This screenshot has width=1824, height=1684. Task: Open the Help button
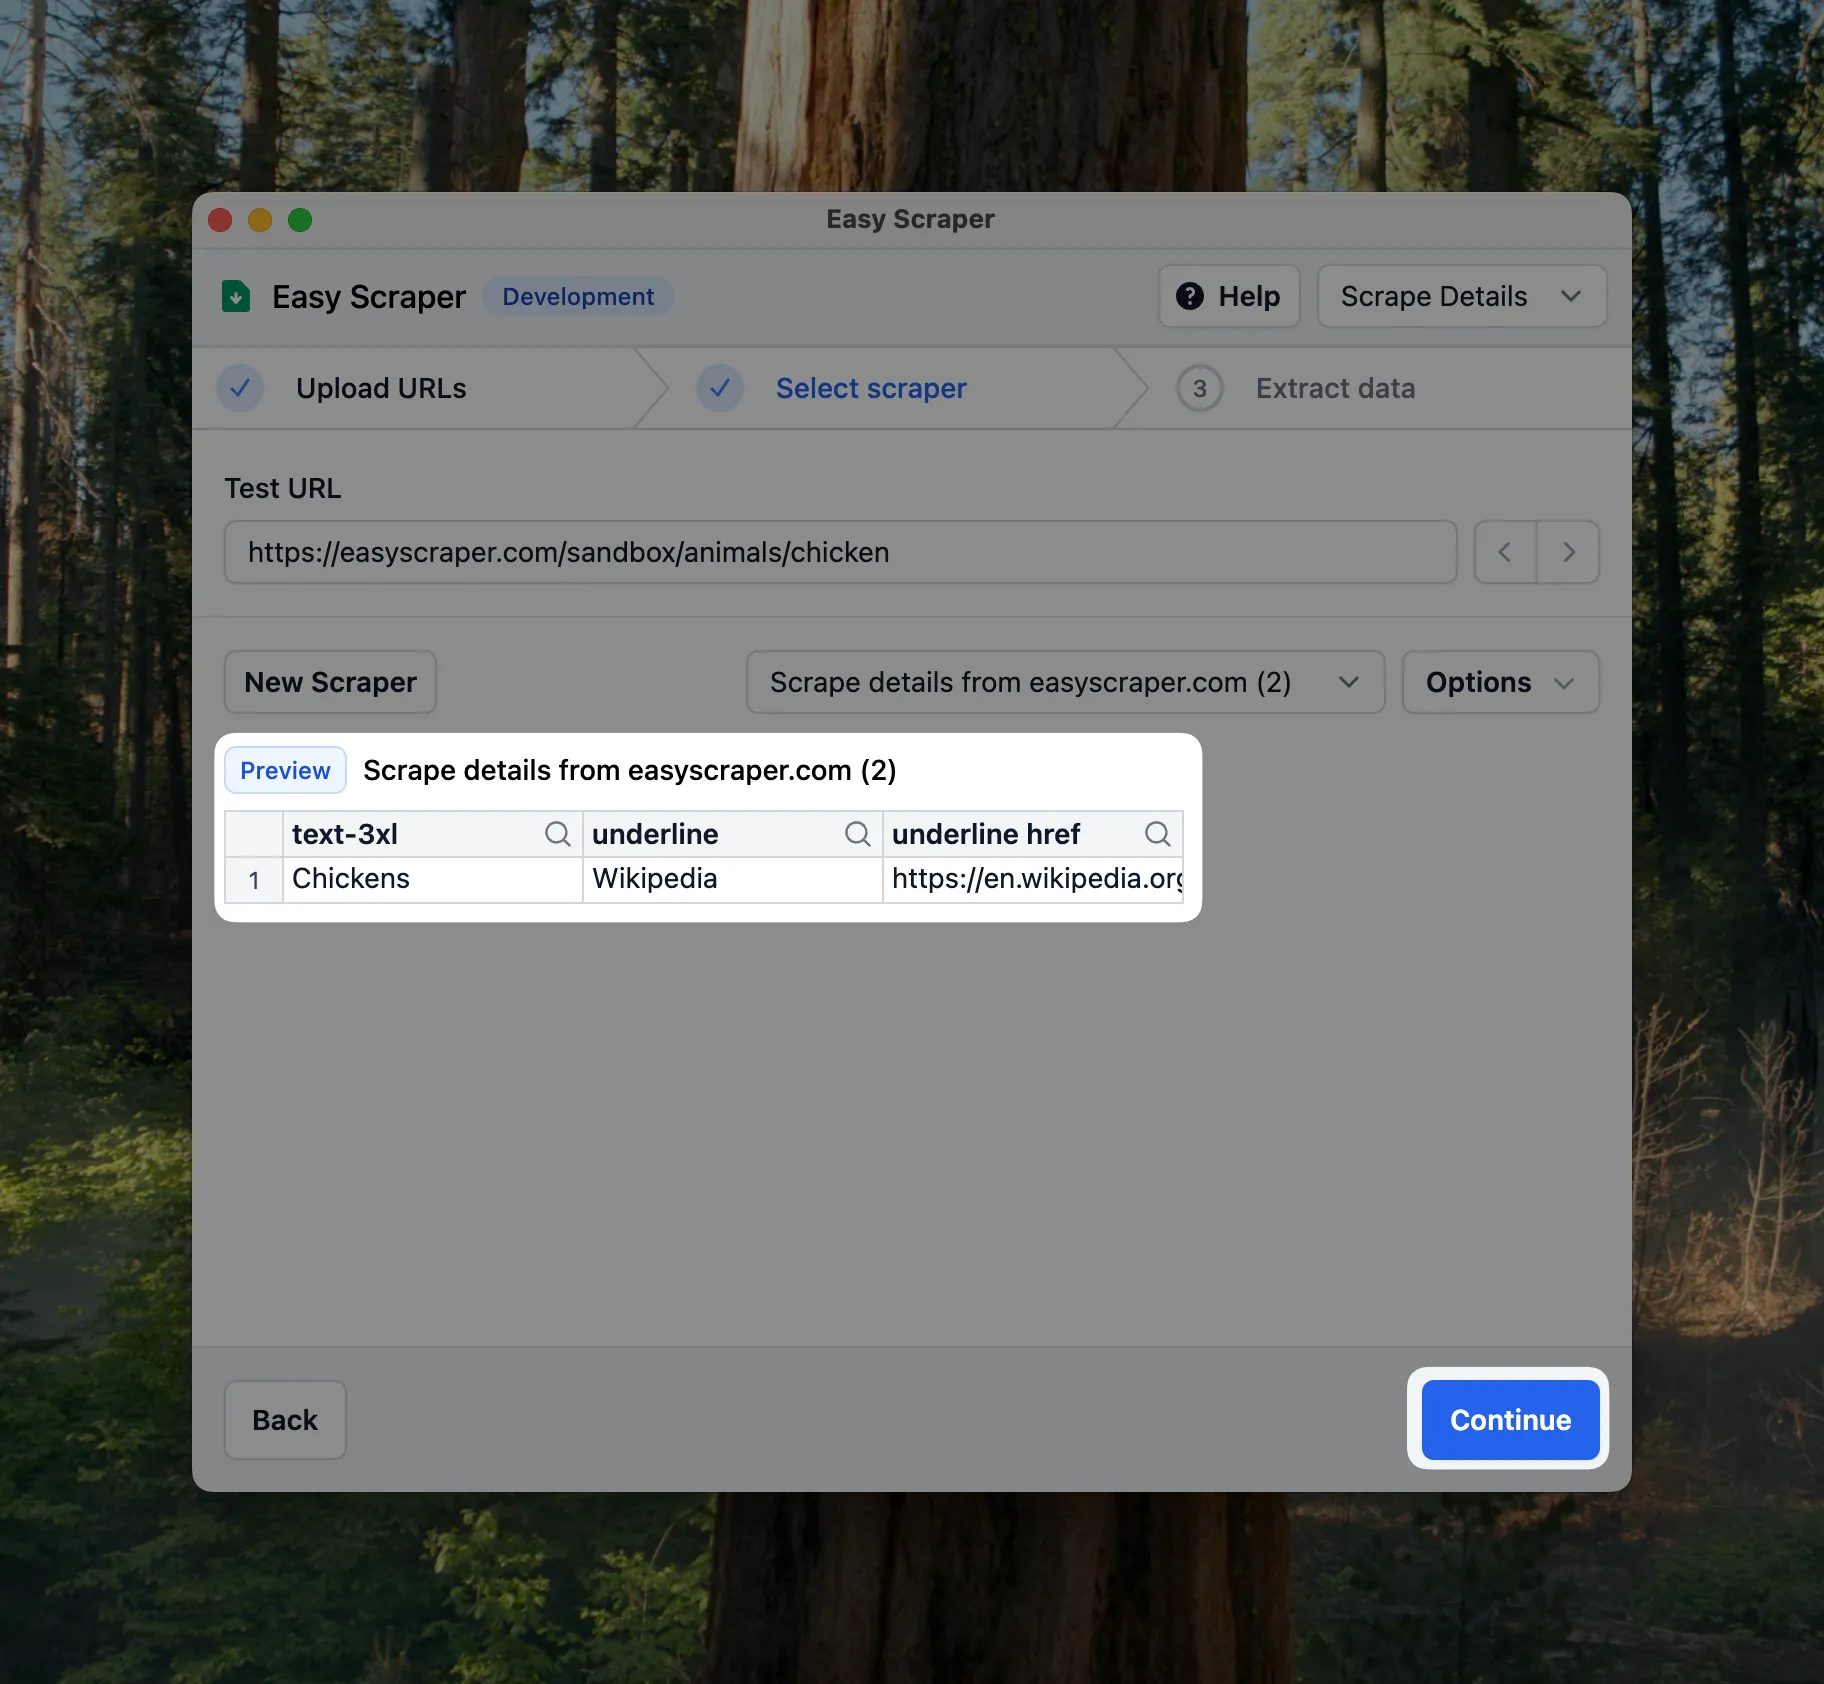[x=1229, y=297]
